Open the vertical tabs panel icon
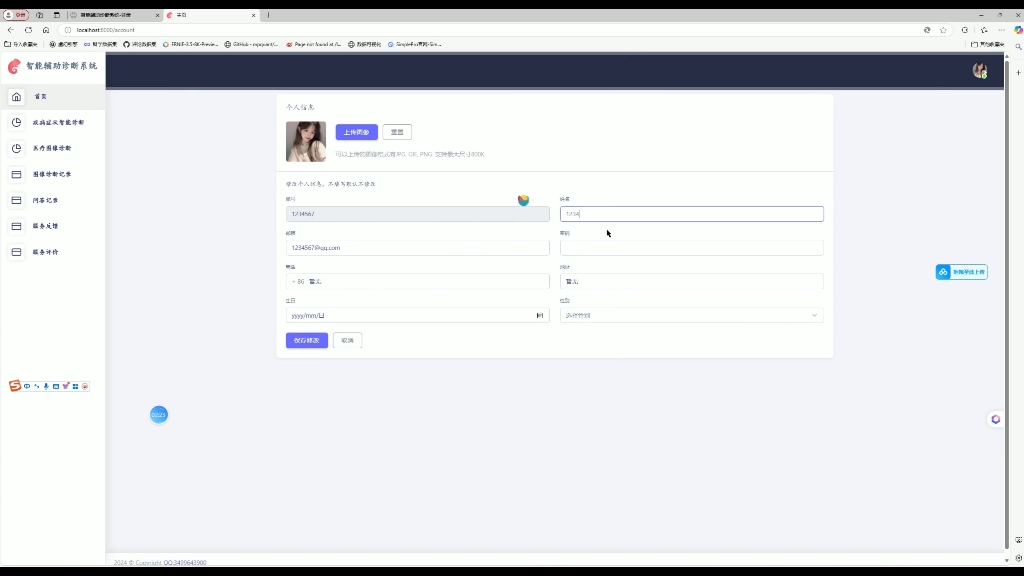This screenshot has height=576, width=1024. 57,15
